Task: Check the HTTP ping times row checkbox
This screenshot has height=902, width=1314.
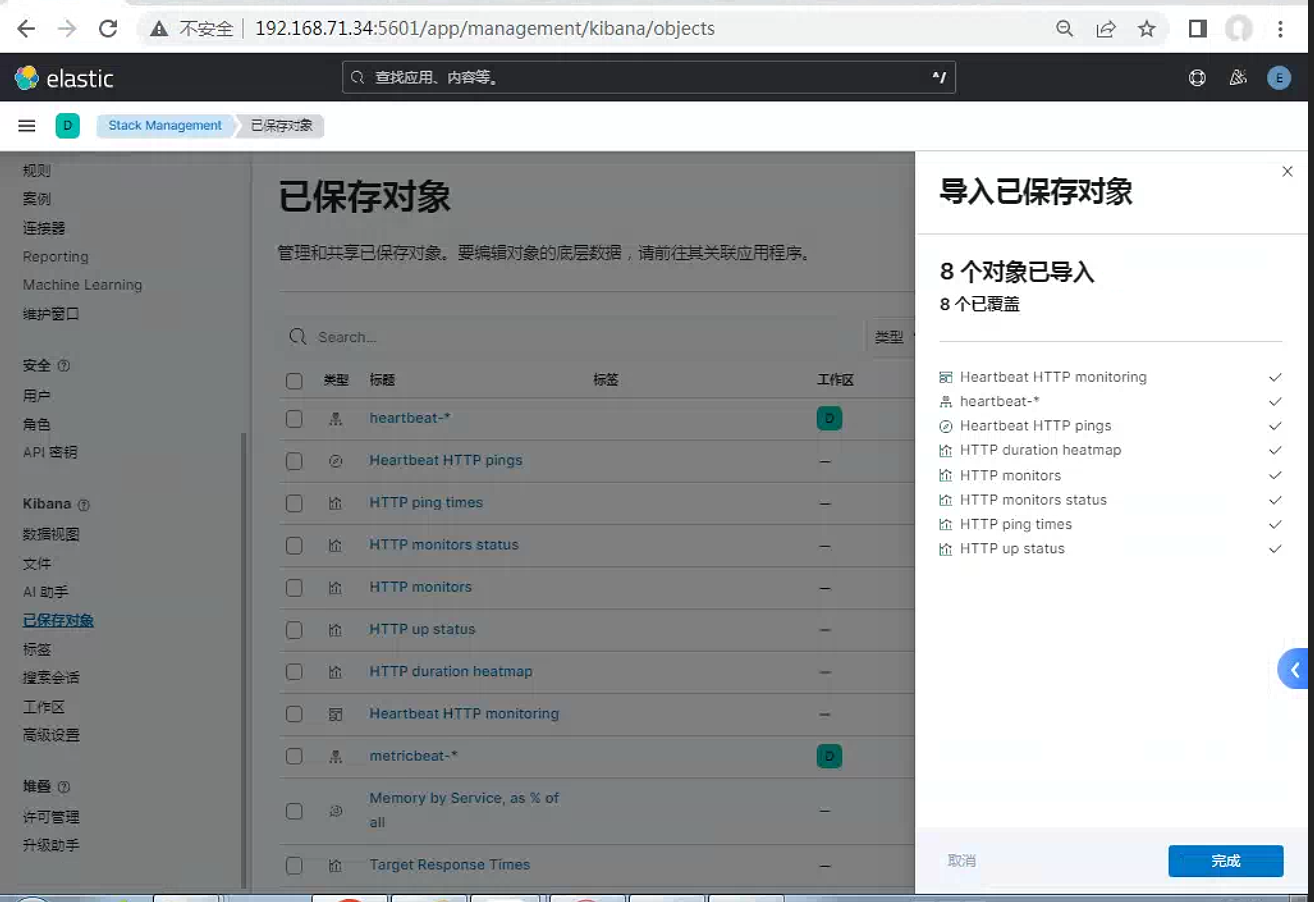Action: coord(294,503)
